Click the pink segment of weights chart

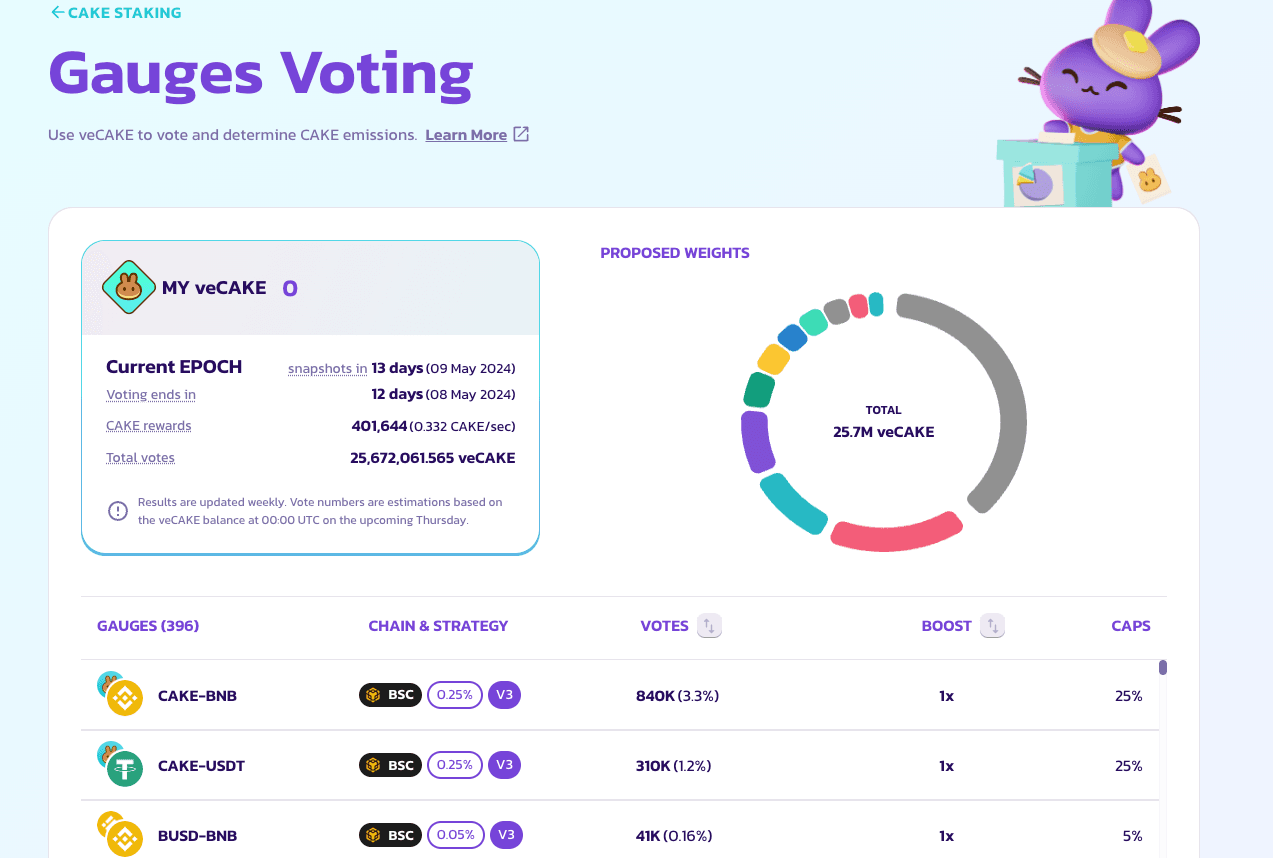click(896, 531)
